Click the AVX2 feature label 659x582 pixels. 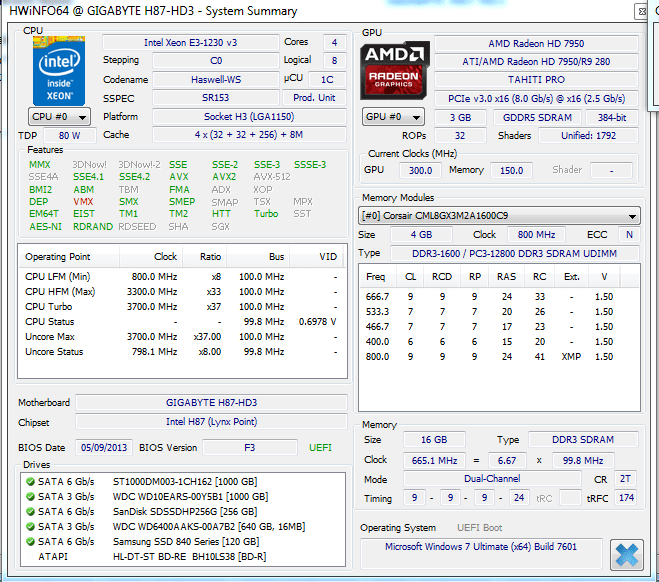click(x=224, y=177)
